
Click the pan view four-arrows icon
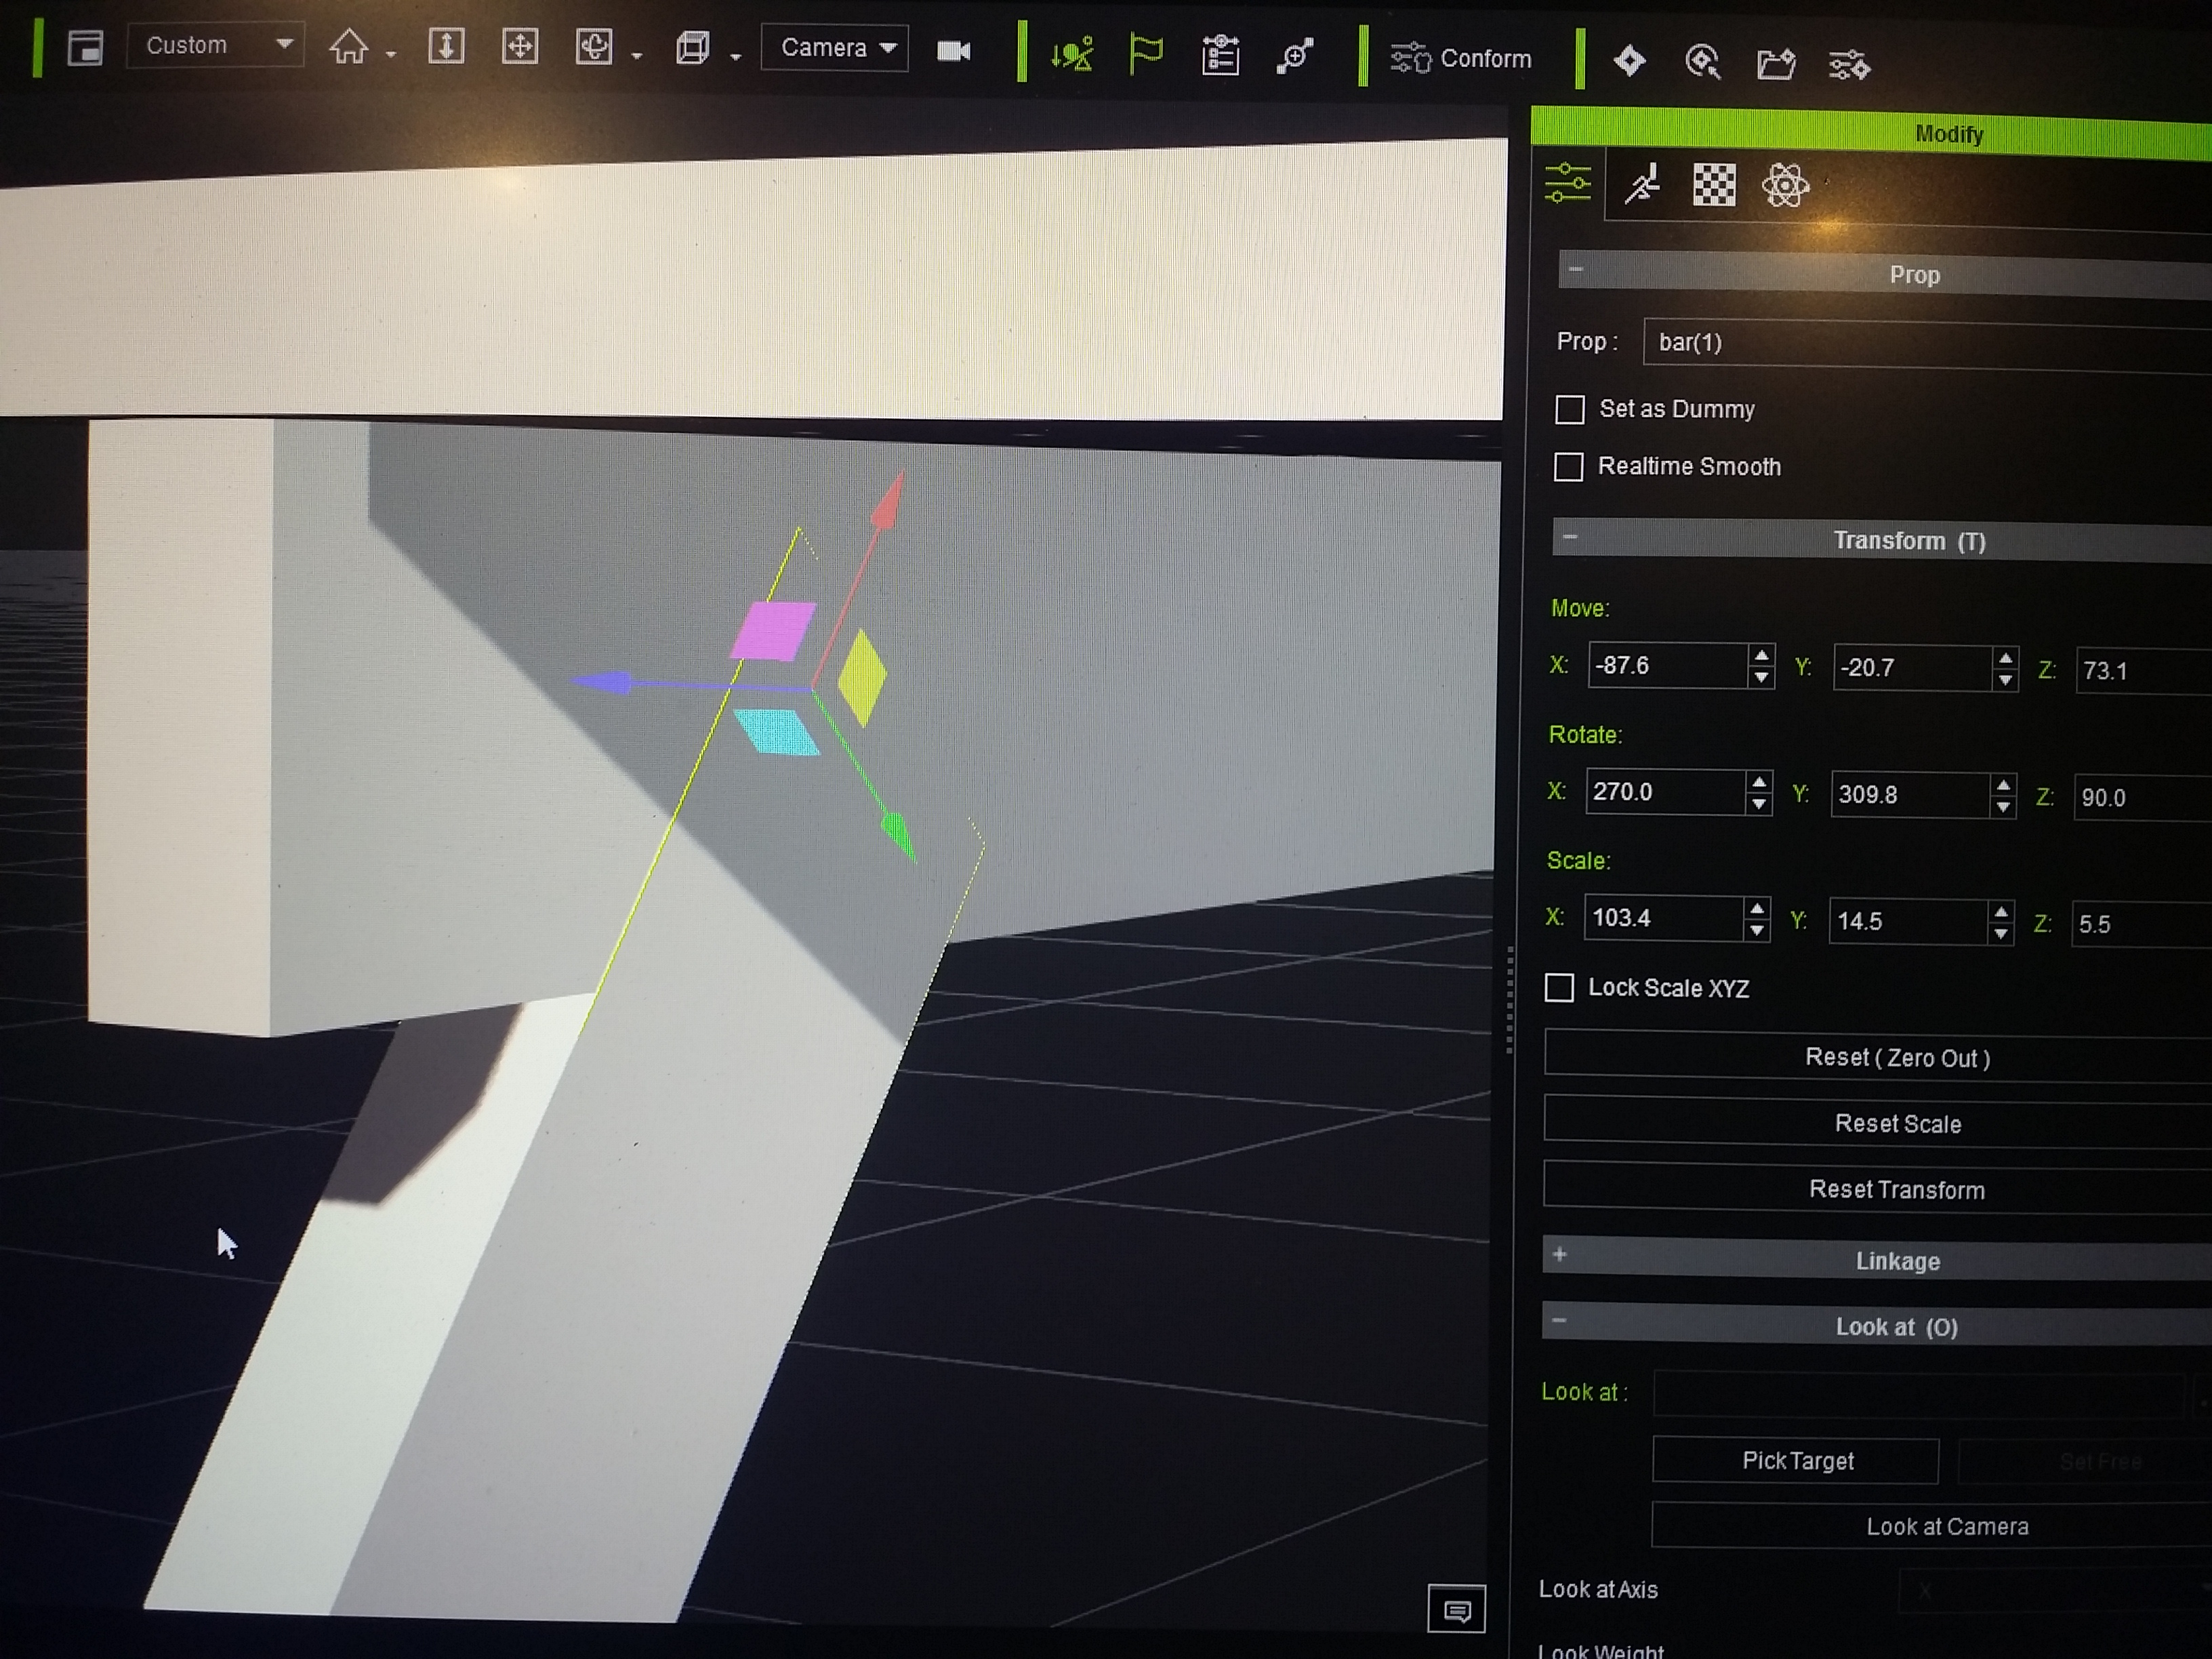519,47
